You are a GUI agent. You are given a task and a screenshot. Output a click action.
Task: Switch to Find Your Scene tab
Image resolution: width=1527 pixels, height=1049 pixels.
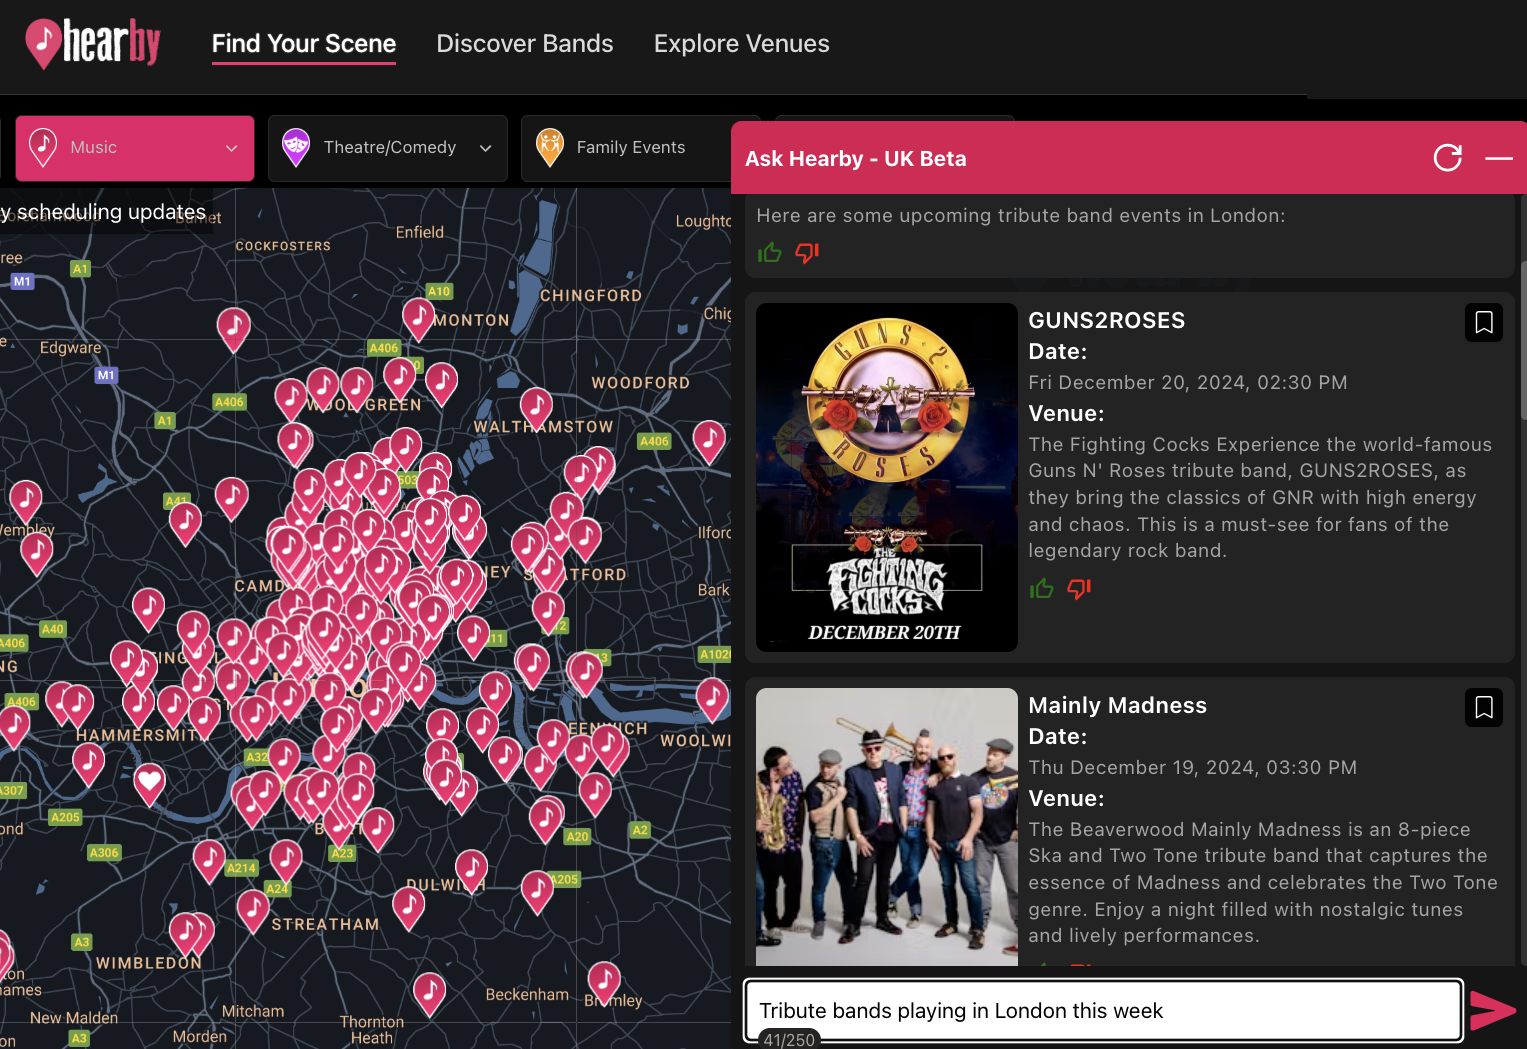[304, 43]
